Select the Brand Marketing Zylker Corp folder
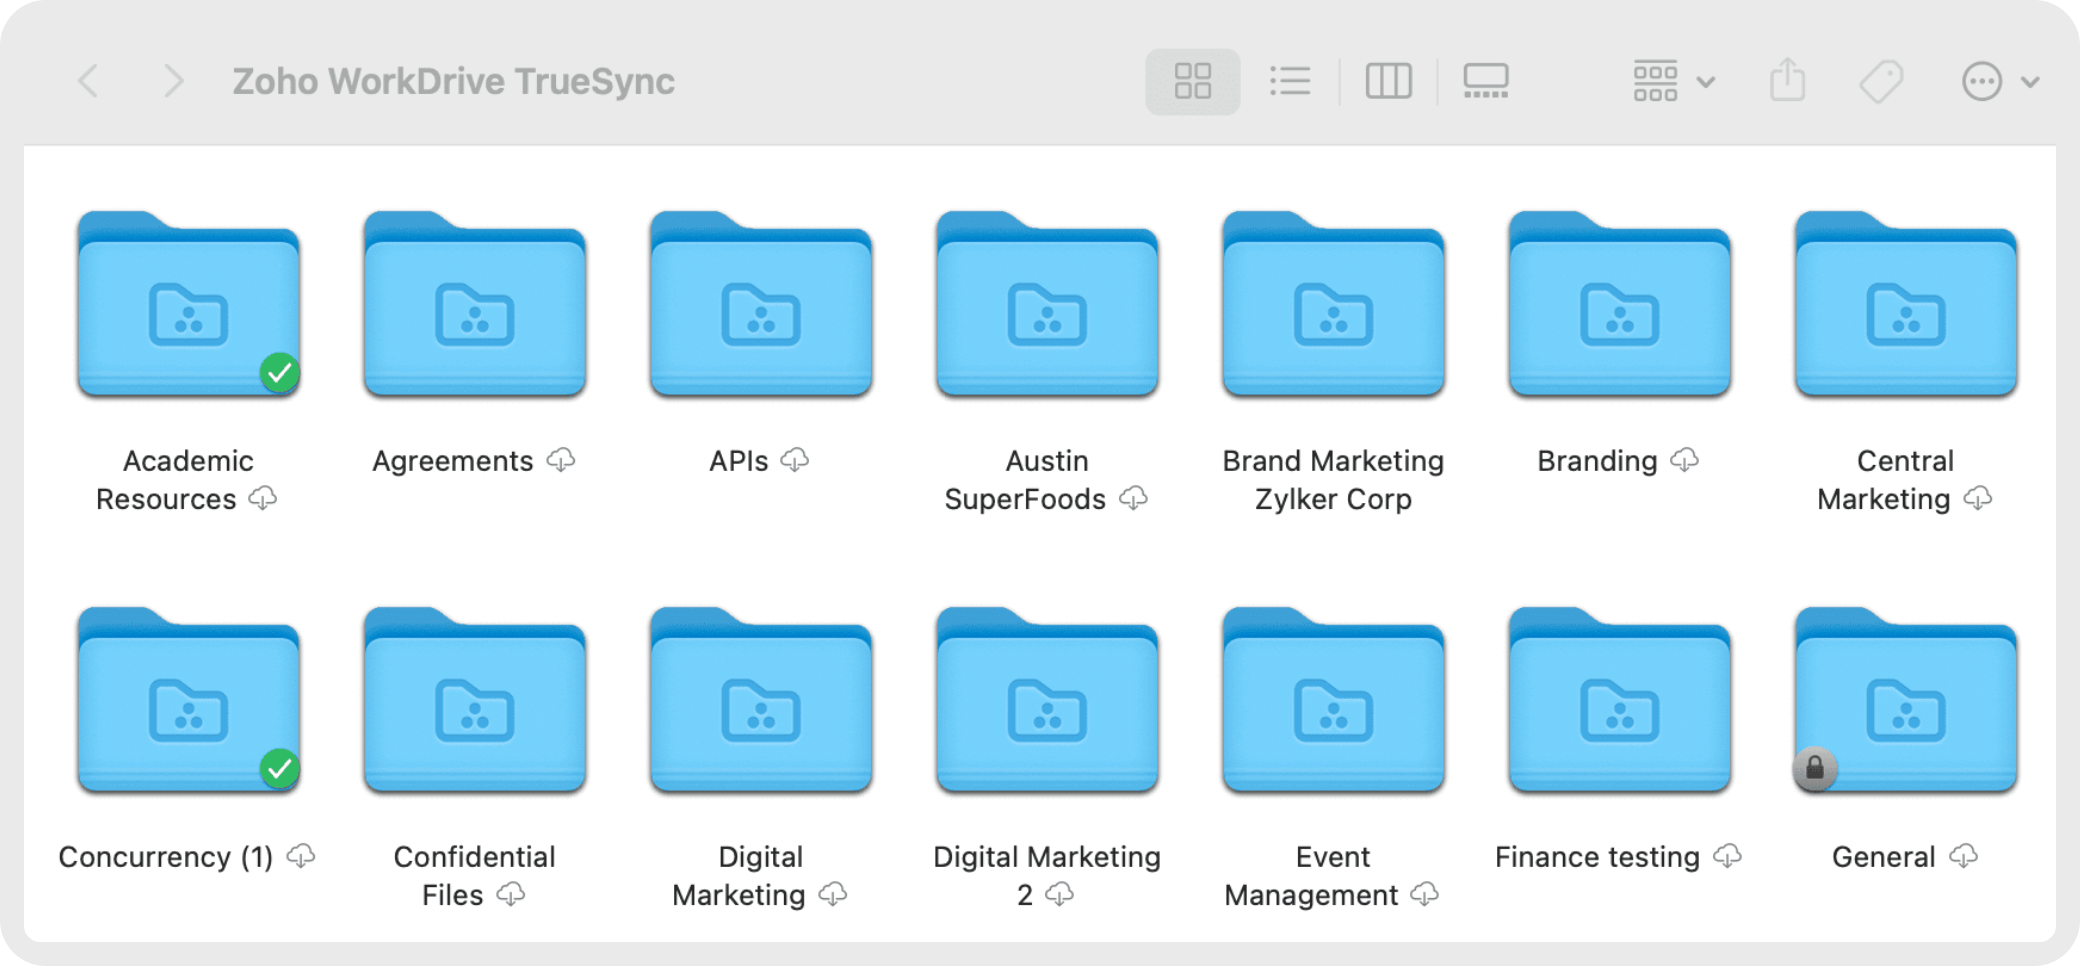Image resolution: width=2080 pixels, height=966 pixels. 1333,305
